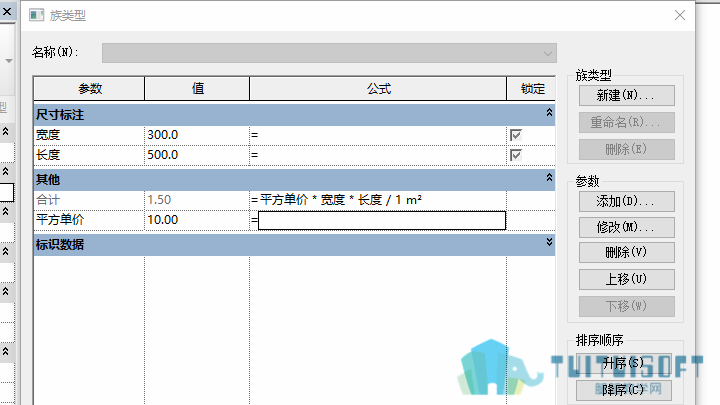
Task: Click the 新建(N)... button
Action: [626, 96]
